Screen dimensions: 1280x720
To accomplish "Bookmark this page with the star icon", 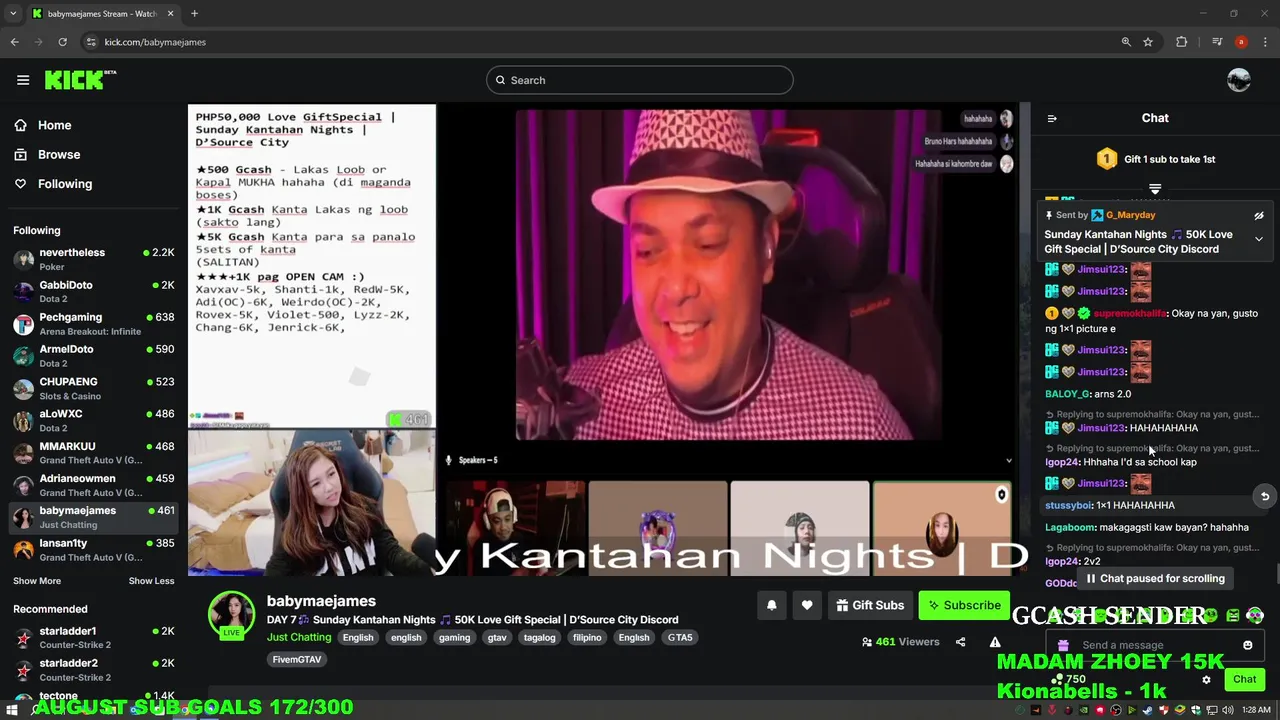I will (x=1148, y=42).
